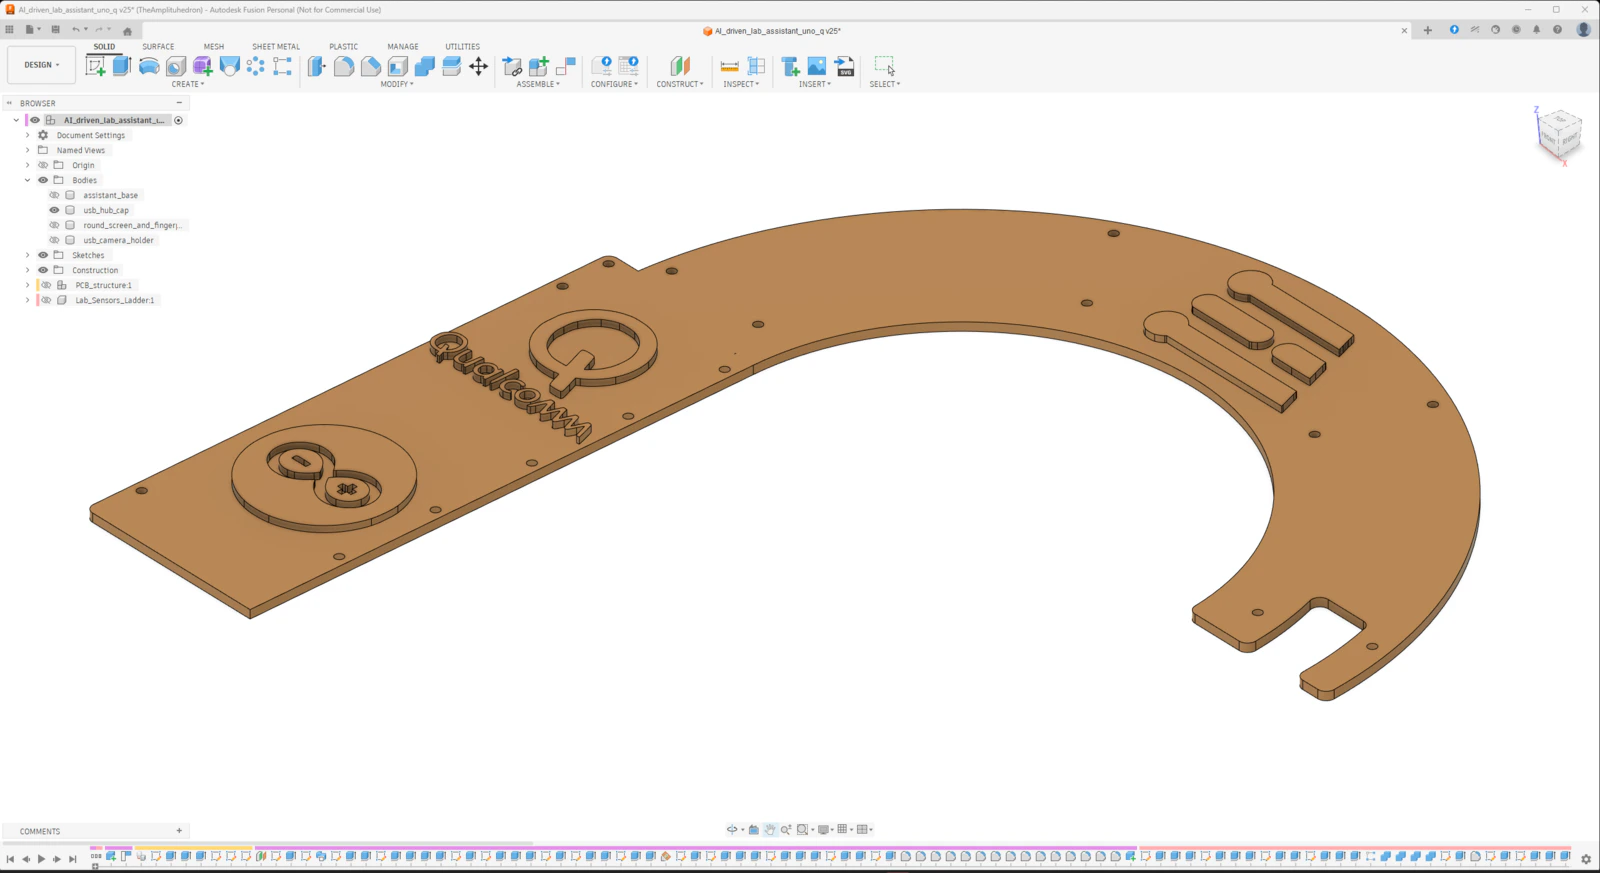
Task: Open the Help question mark icon
Action: pos(1557,30)
